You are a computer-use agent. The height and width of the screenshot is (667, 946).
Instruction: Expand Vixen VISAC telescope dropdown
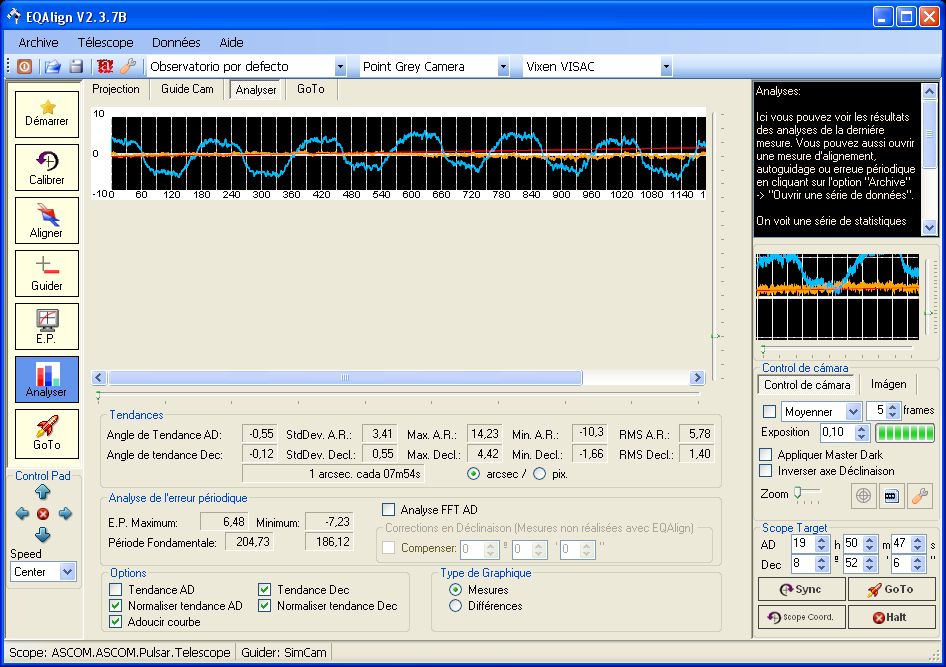coord(666,67)
